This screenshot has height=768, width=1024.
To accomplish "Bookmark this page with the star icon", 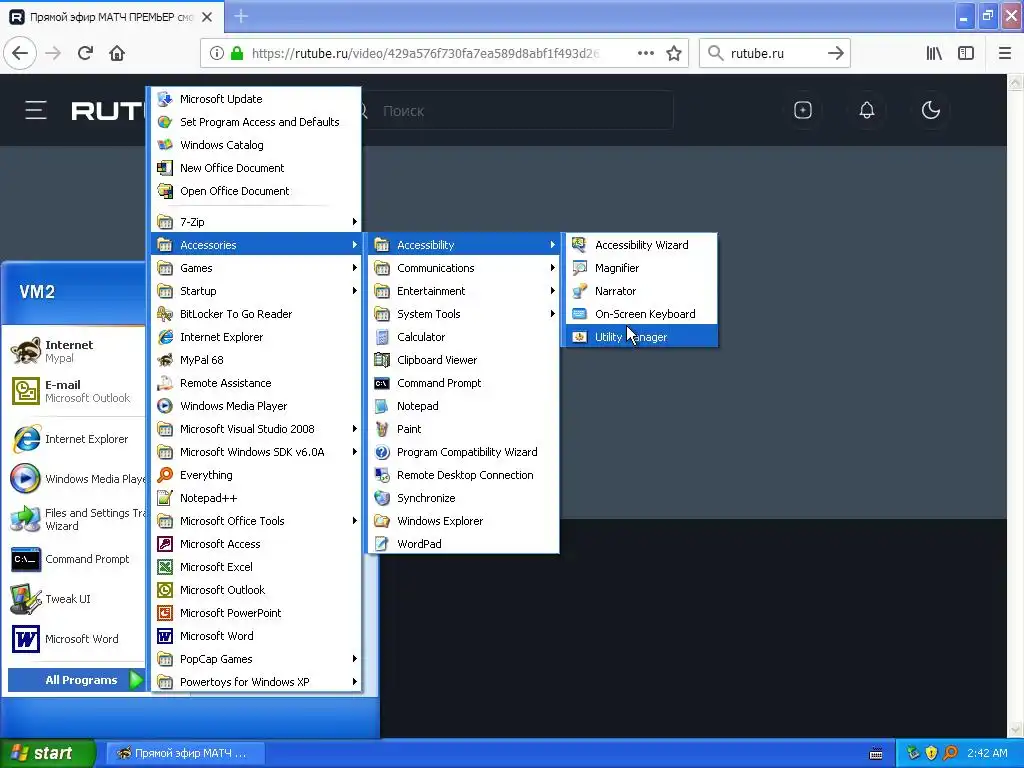I will click(x=674, y=54).
